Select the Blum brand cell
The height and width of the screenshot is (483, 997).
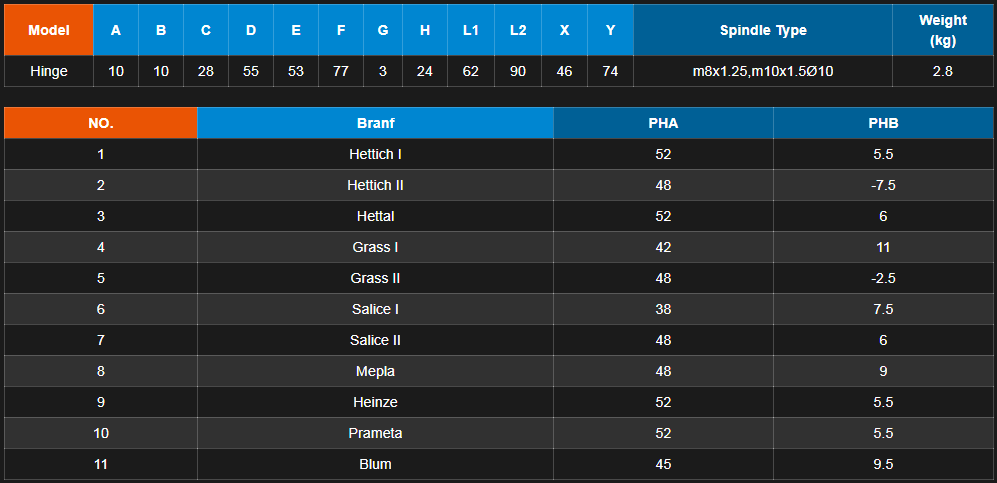pyautogui.click(x=376, y=464)
